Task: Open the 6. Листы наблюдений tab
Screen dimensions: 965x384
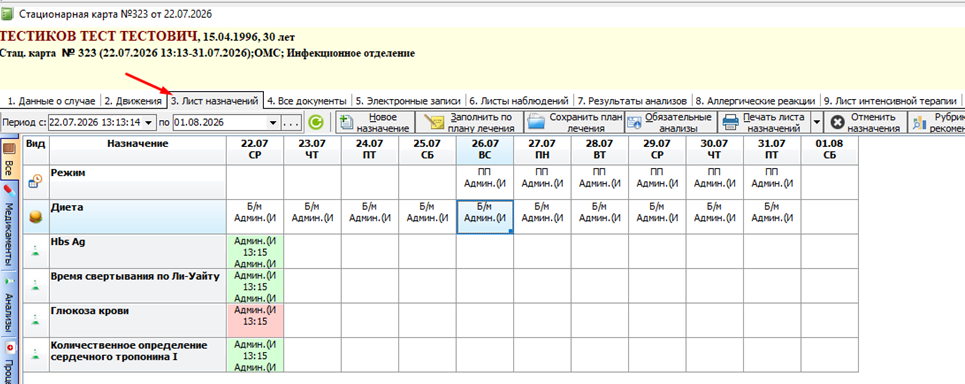Action: pos(518,101)
